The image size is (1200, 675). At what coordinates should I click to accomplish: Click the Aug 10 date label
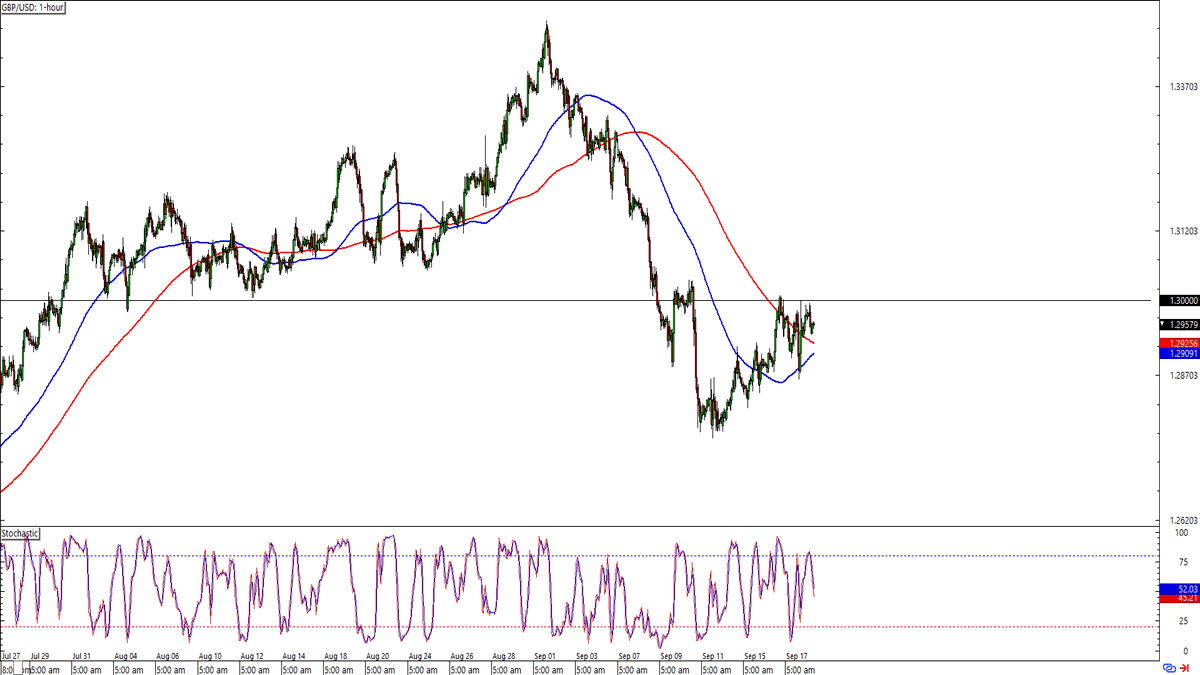[x=209, y=657]
